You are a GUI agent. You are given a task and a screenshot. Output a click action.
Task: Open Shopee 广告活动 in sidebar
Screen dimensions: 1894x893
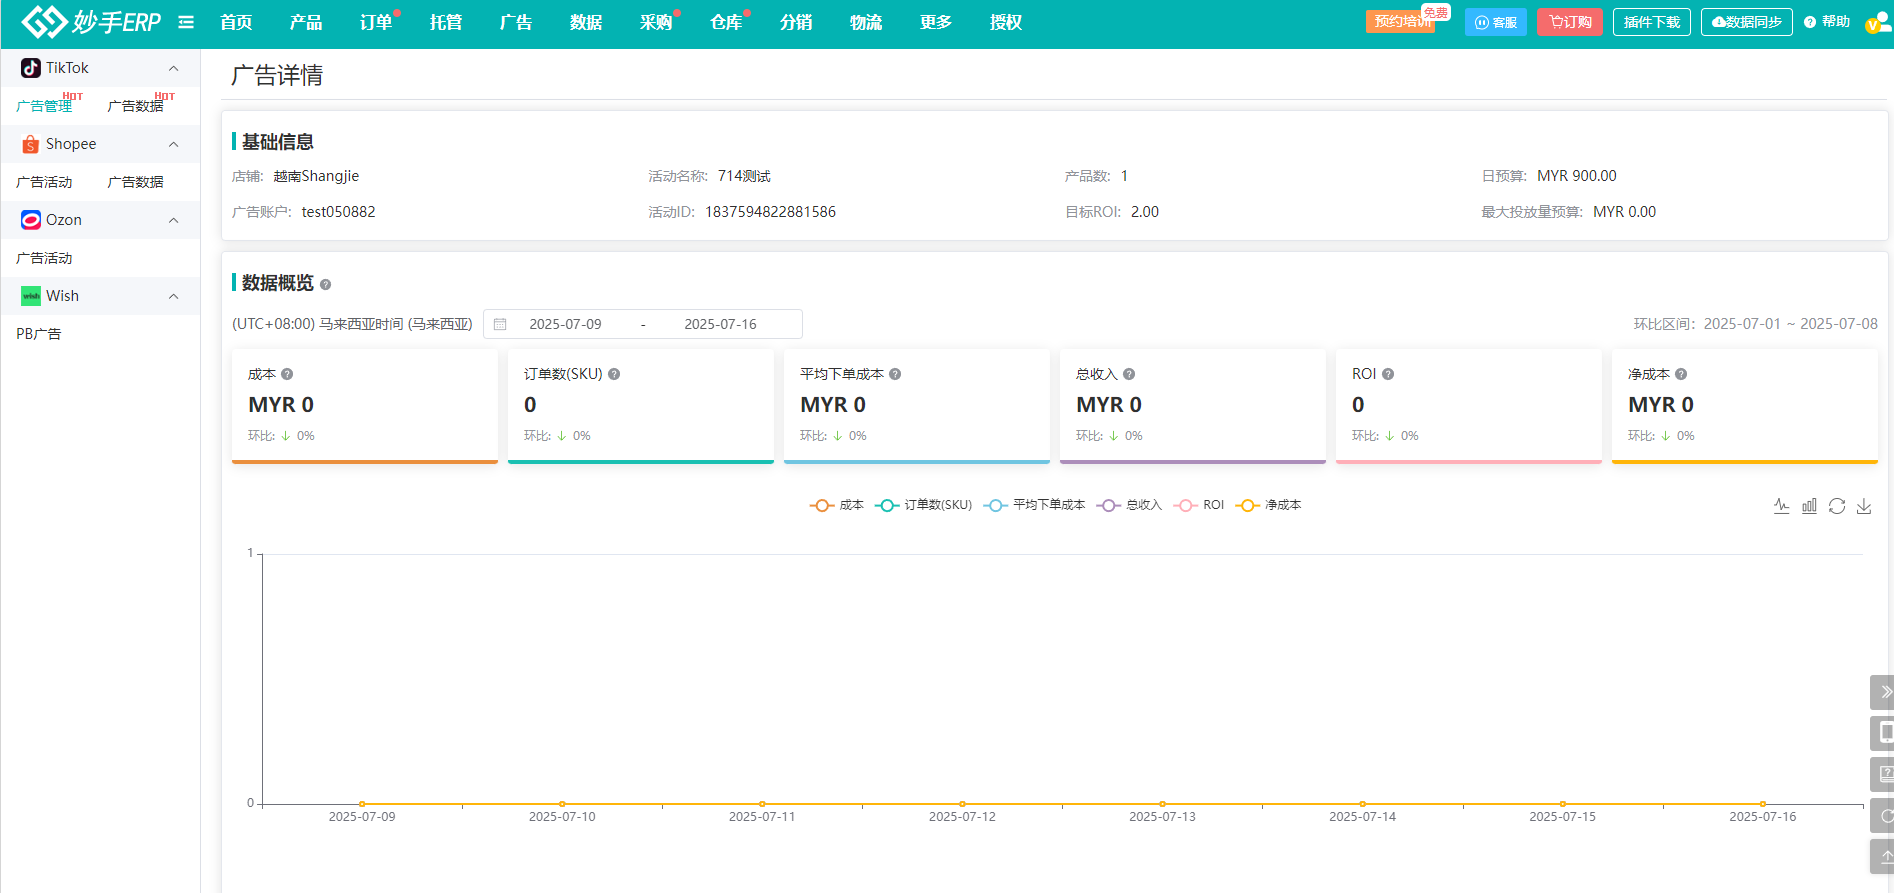click(44, 182)
